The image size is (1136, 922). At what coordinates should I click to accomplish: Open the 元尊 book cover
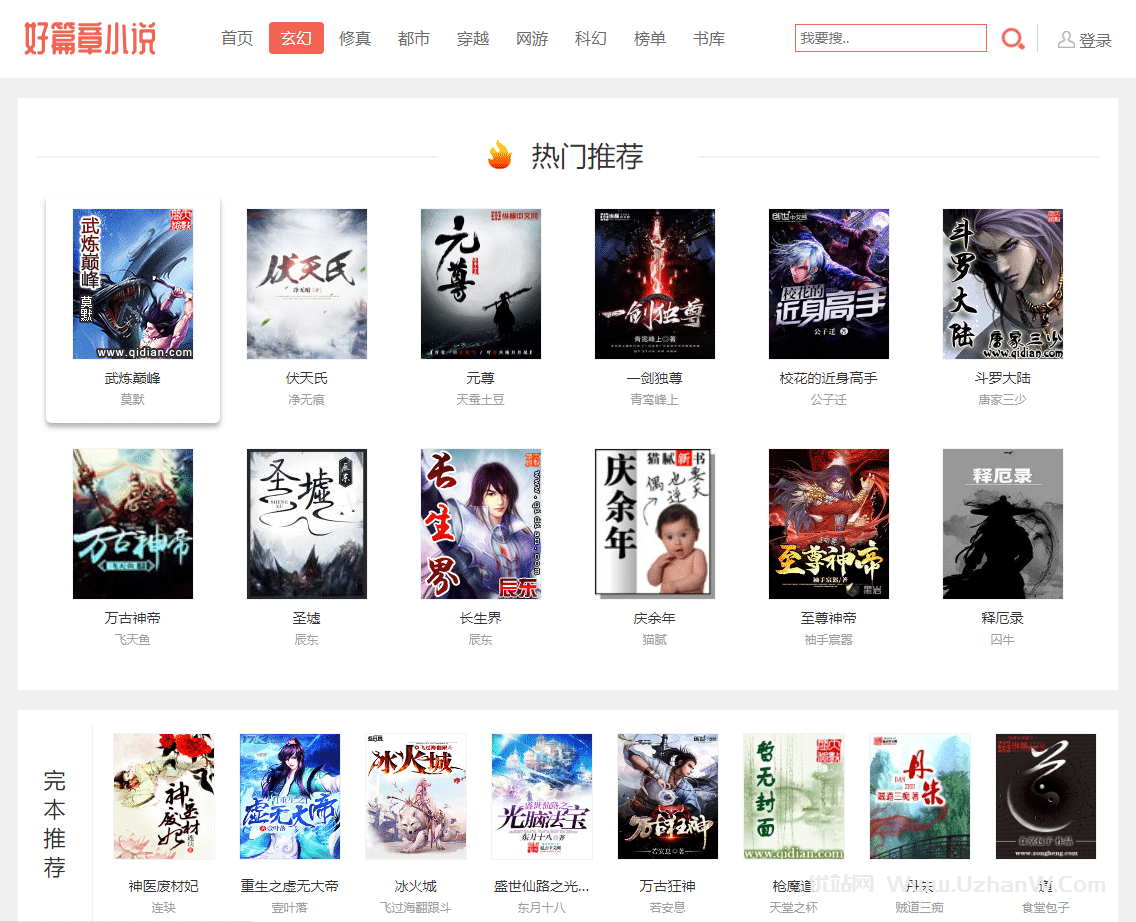pos(480,284)
